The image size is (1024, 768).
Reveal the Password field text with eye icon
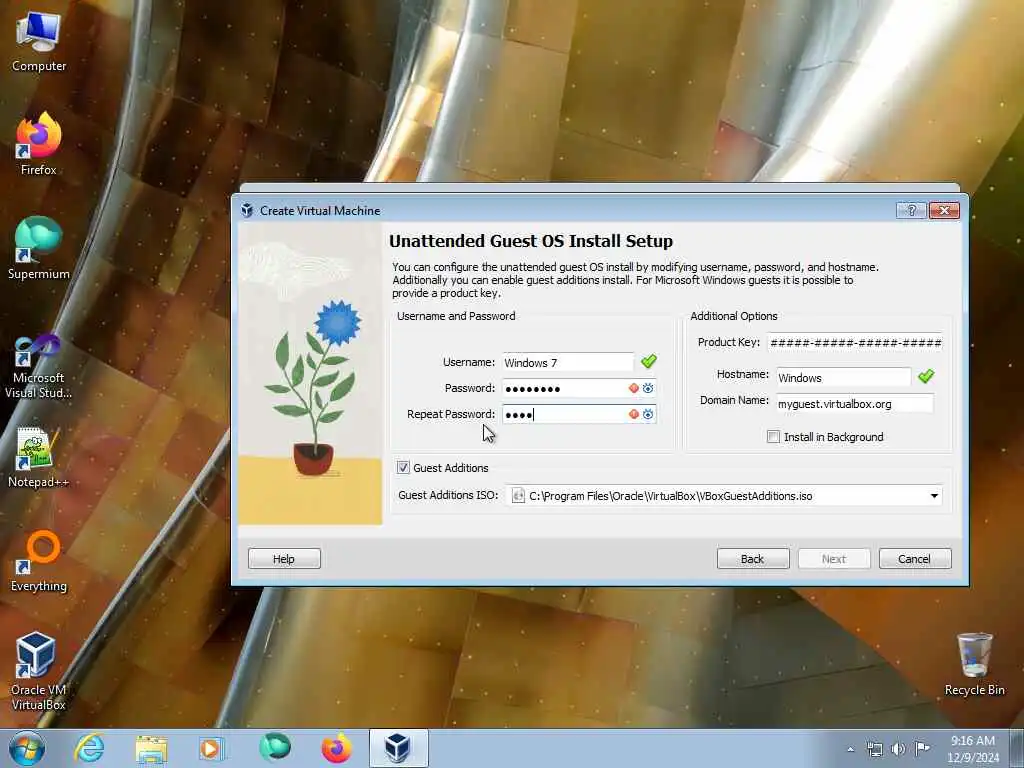pos(648,388)
